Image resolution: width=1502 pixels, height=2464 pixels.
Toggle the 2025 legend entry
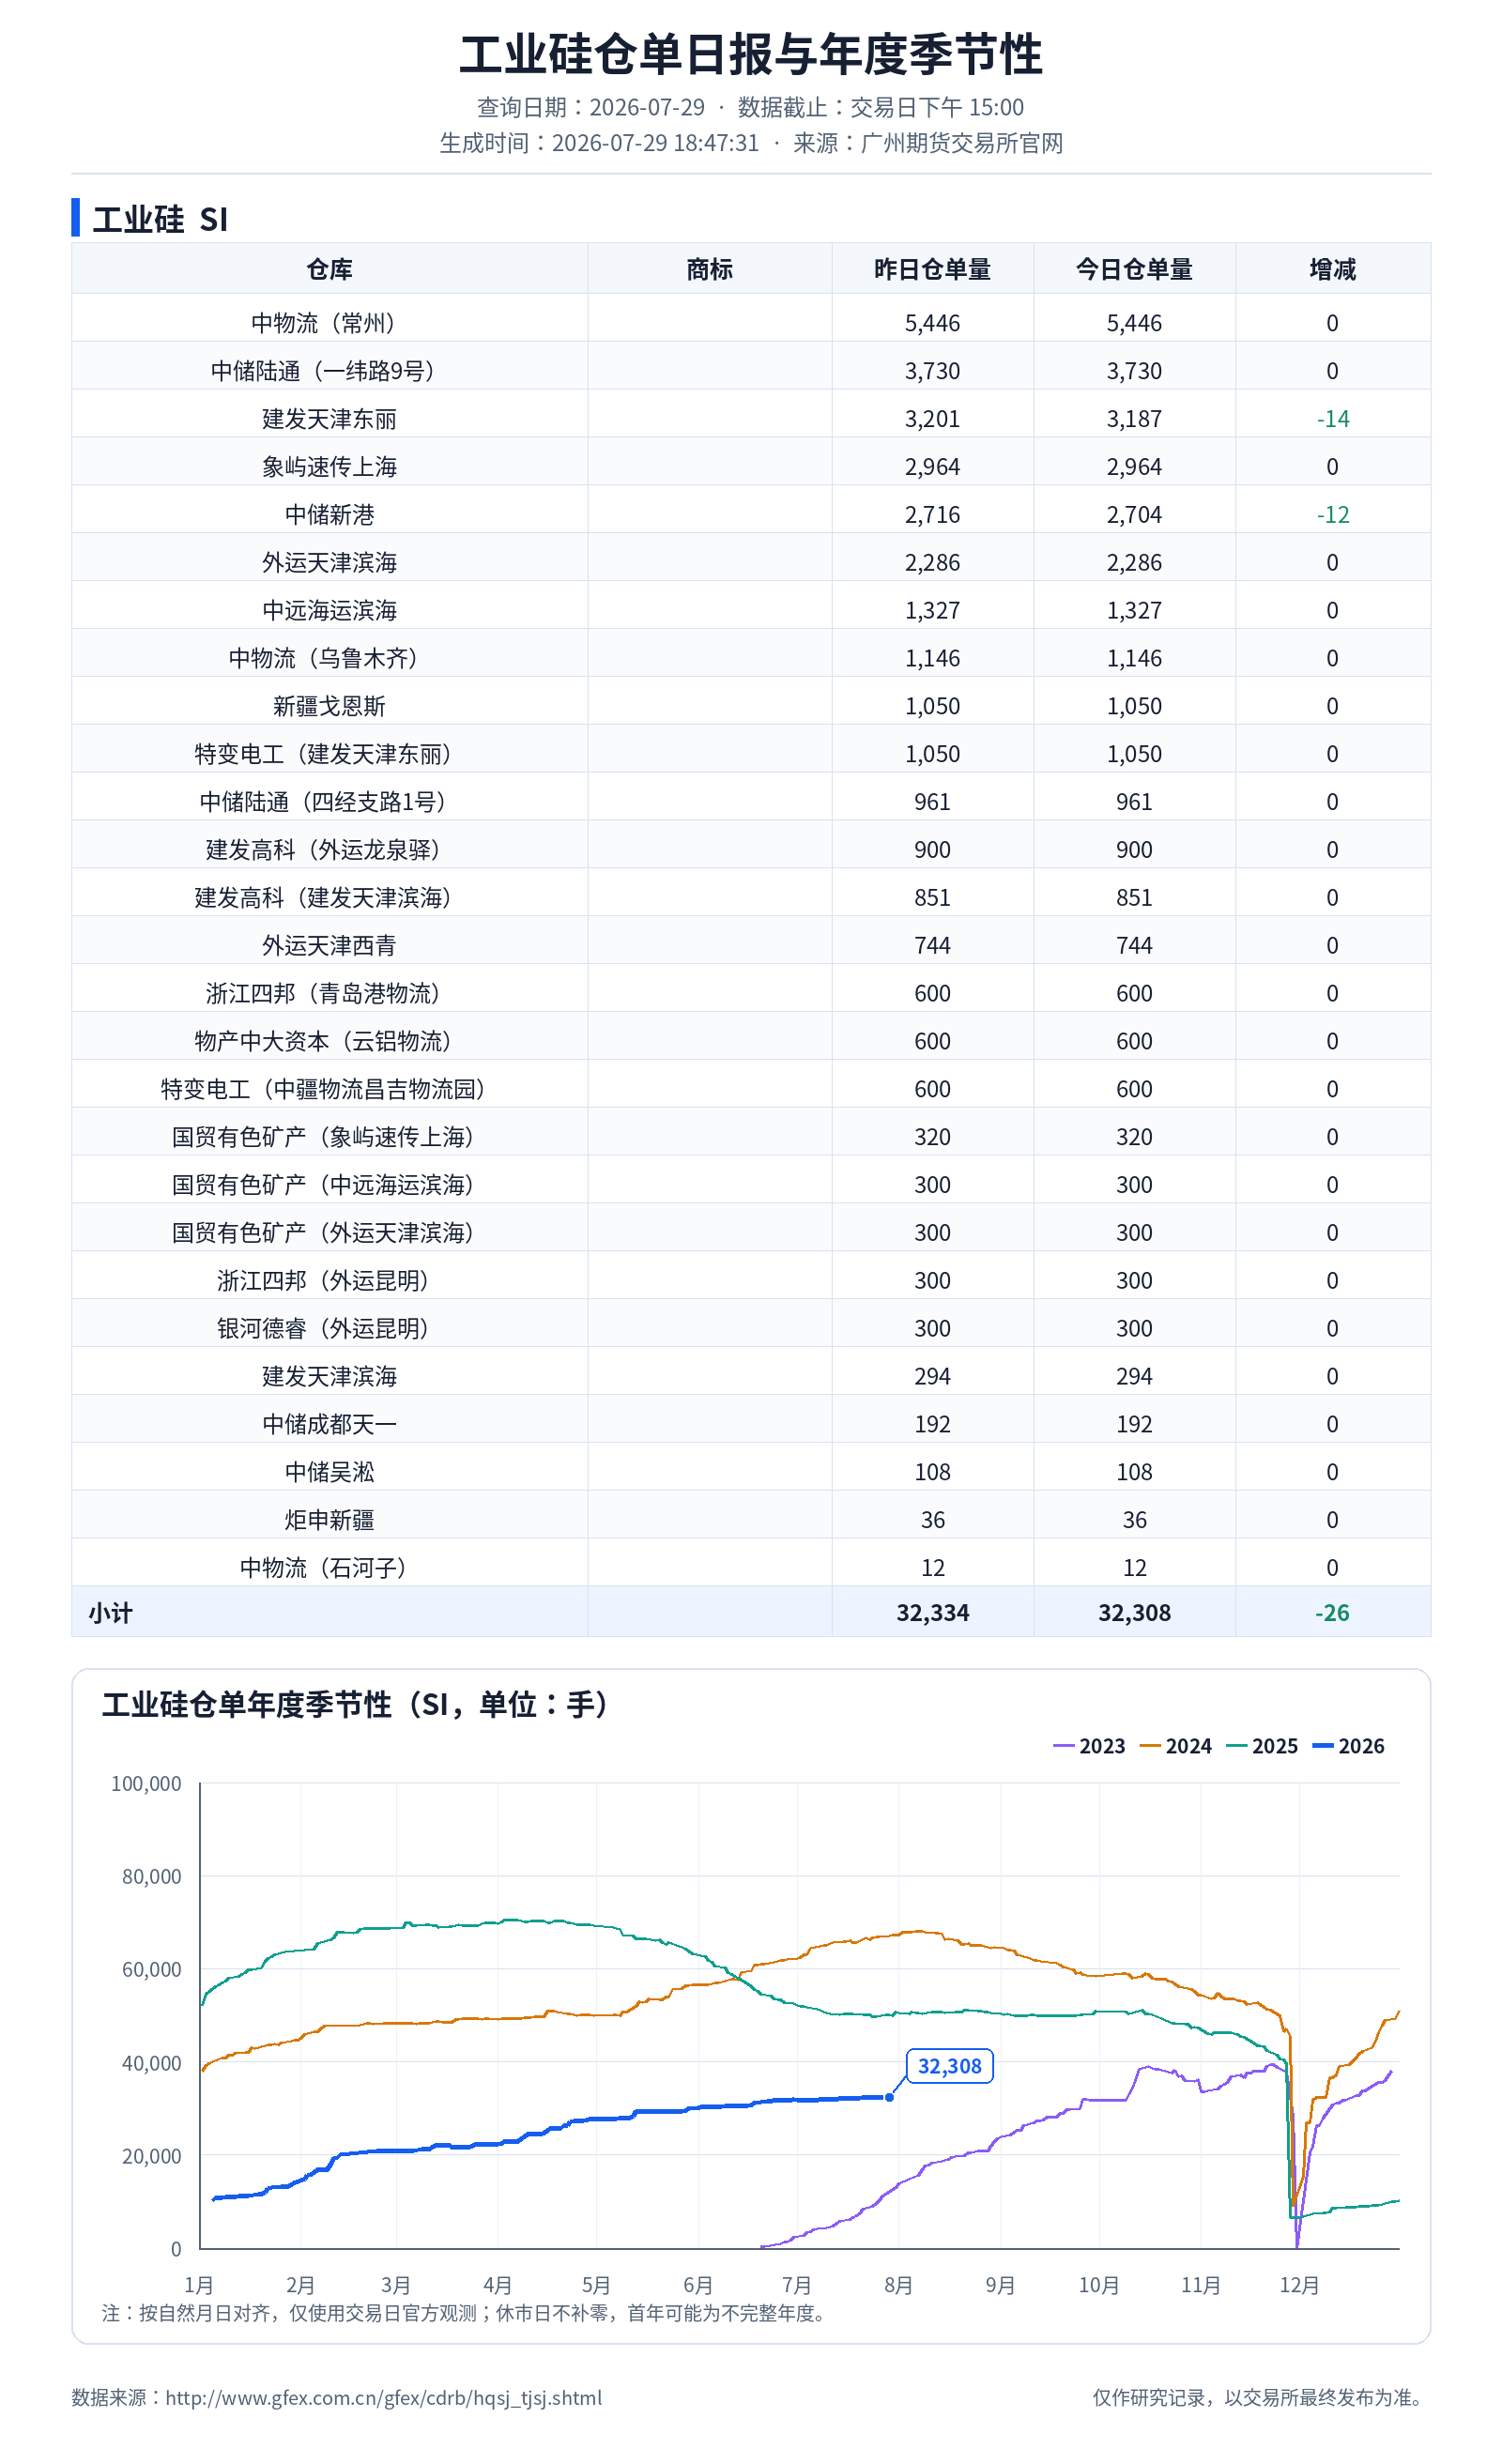[x=1262, y=1746]
